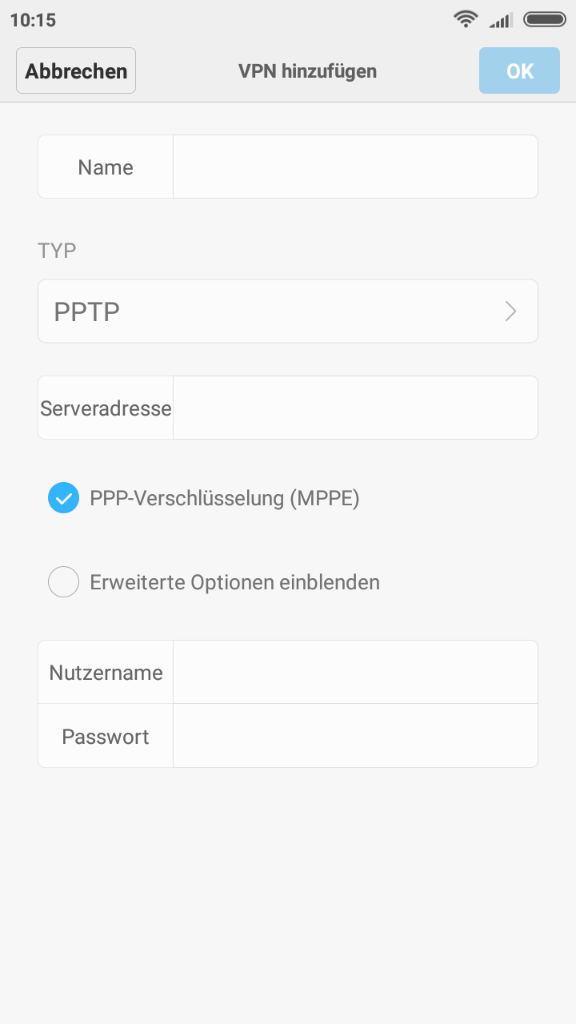Tap the battery indicator icon
The width and height of the screenshot is (576, 1024).
[x=545, y=20]
